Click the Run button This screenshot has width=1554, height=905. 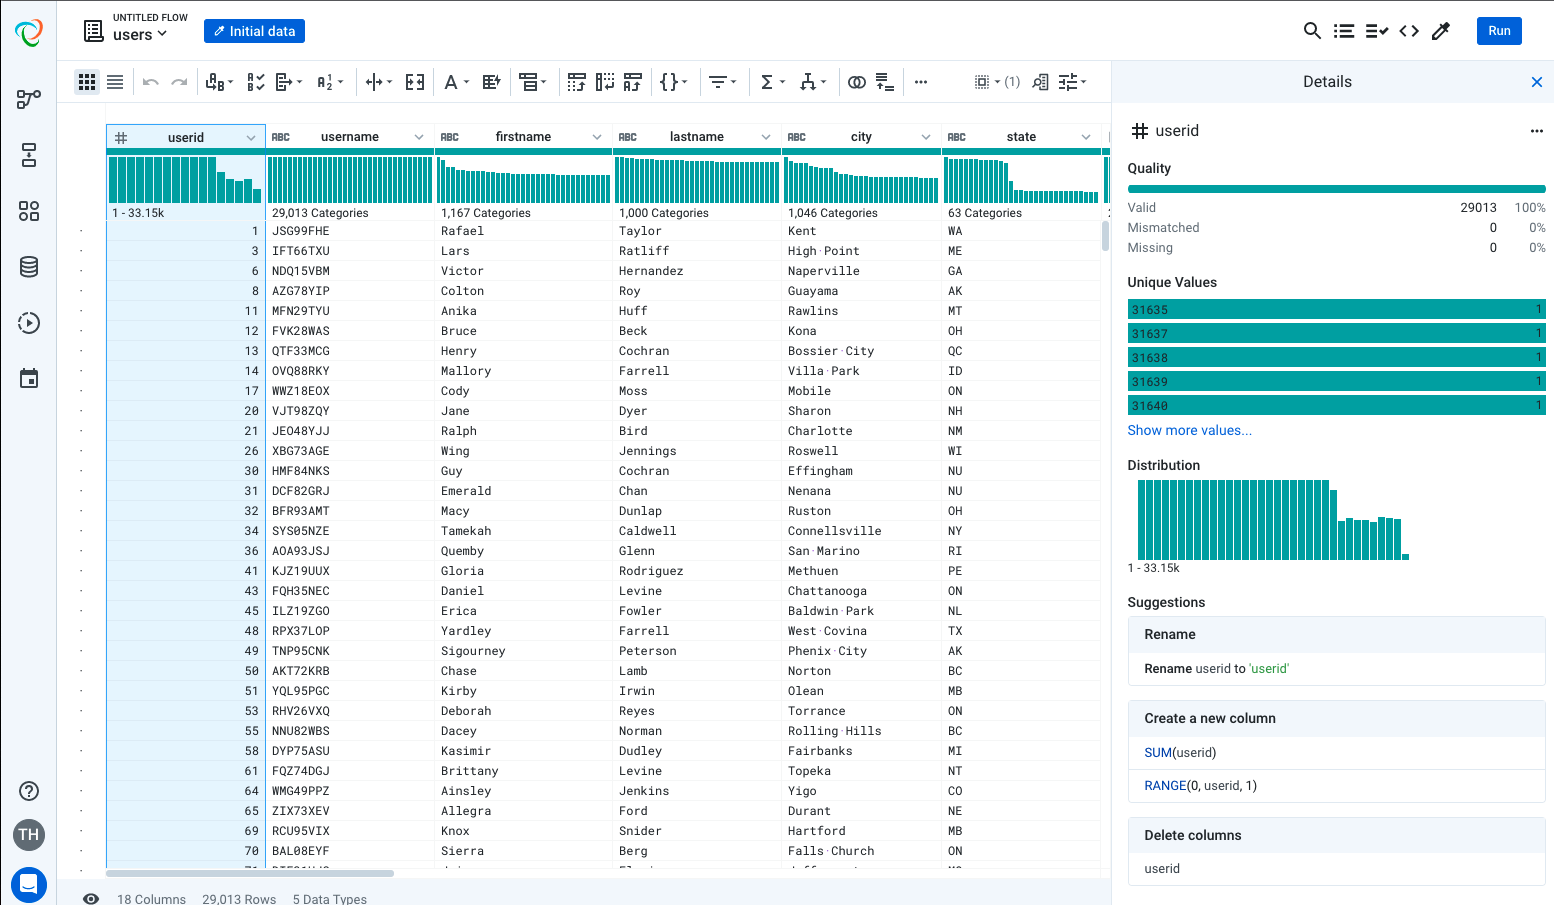1498,31
